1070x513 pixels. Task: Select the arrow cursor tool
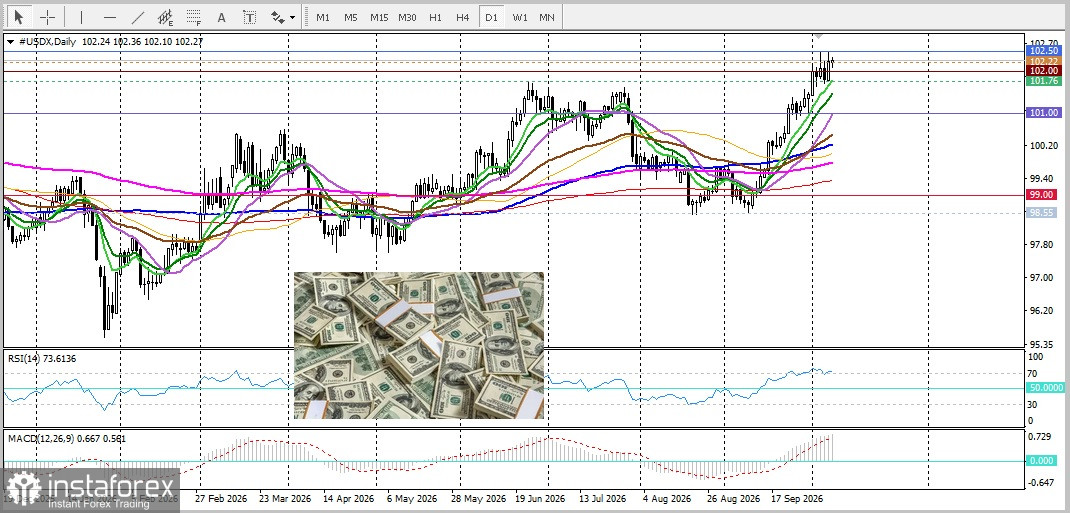point(18,17)
